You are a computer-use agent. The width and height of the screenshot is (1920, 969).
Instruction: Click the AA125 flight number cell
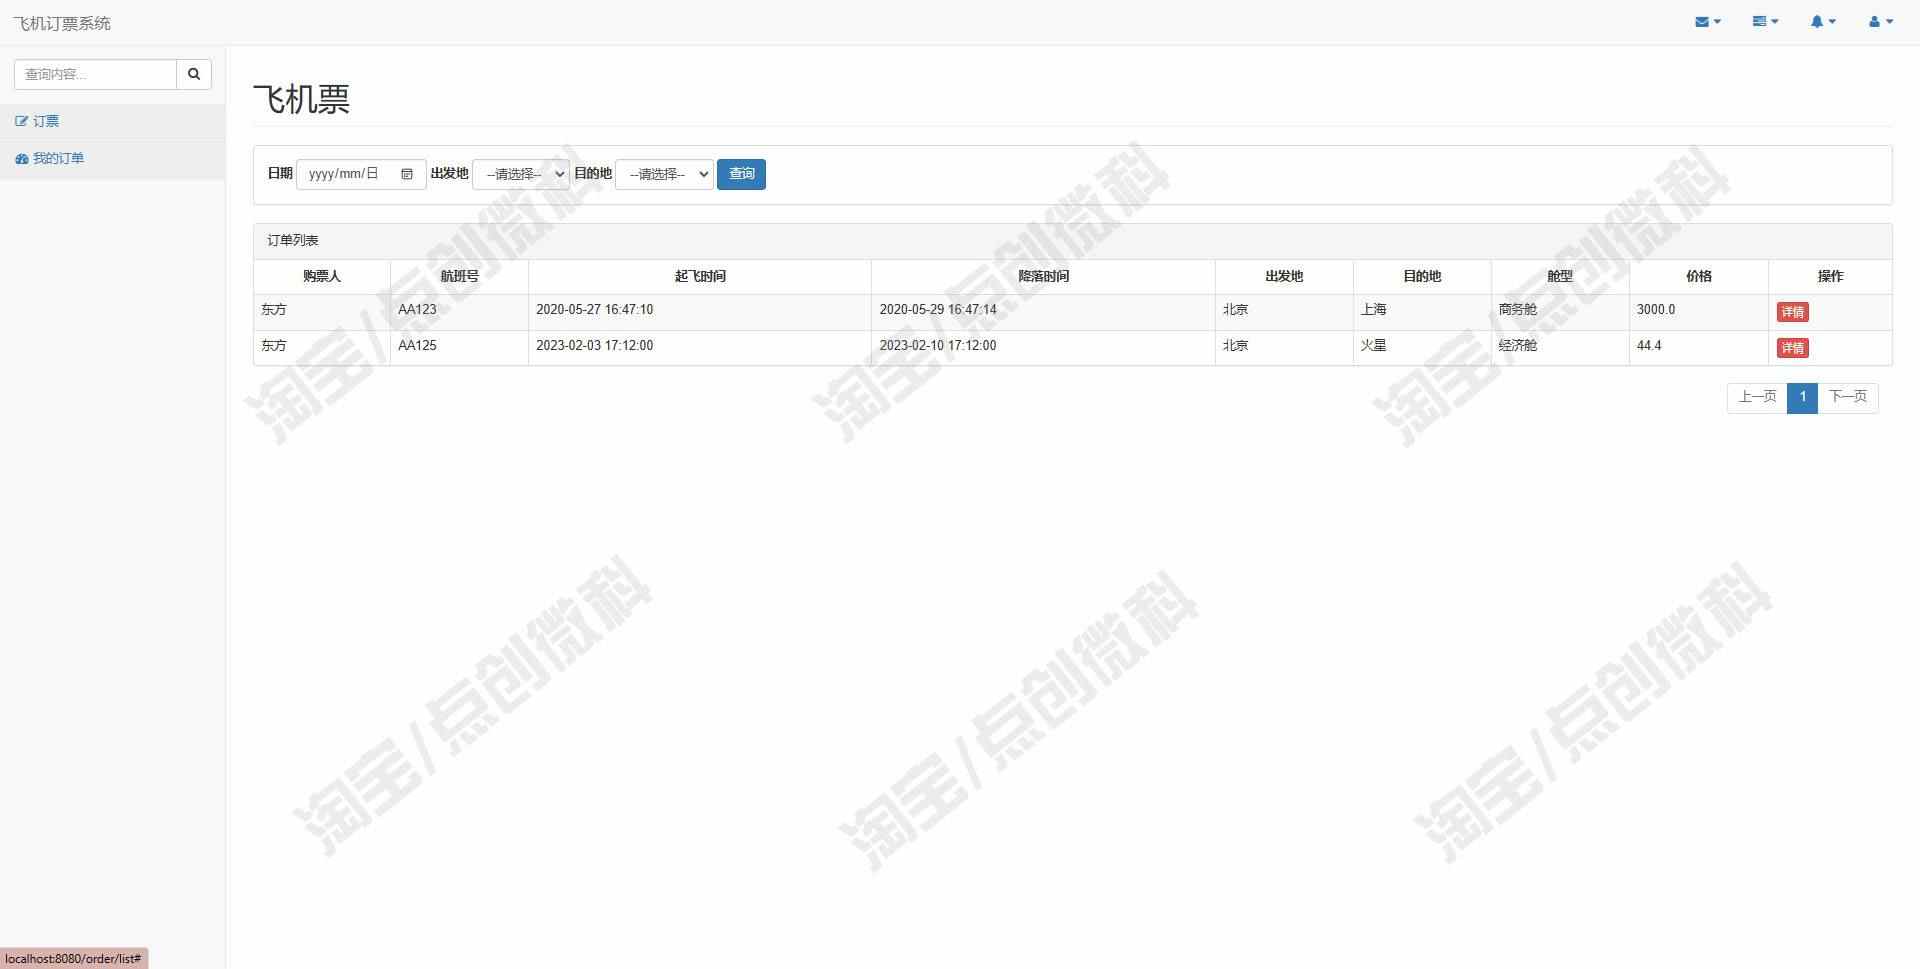(459, 348)
